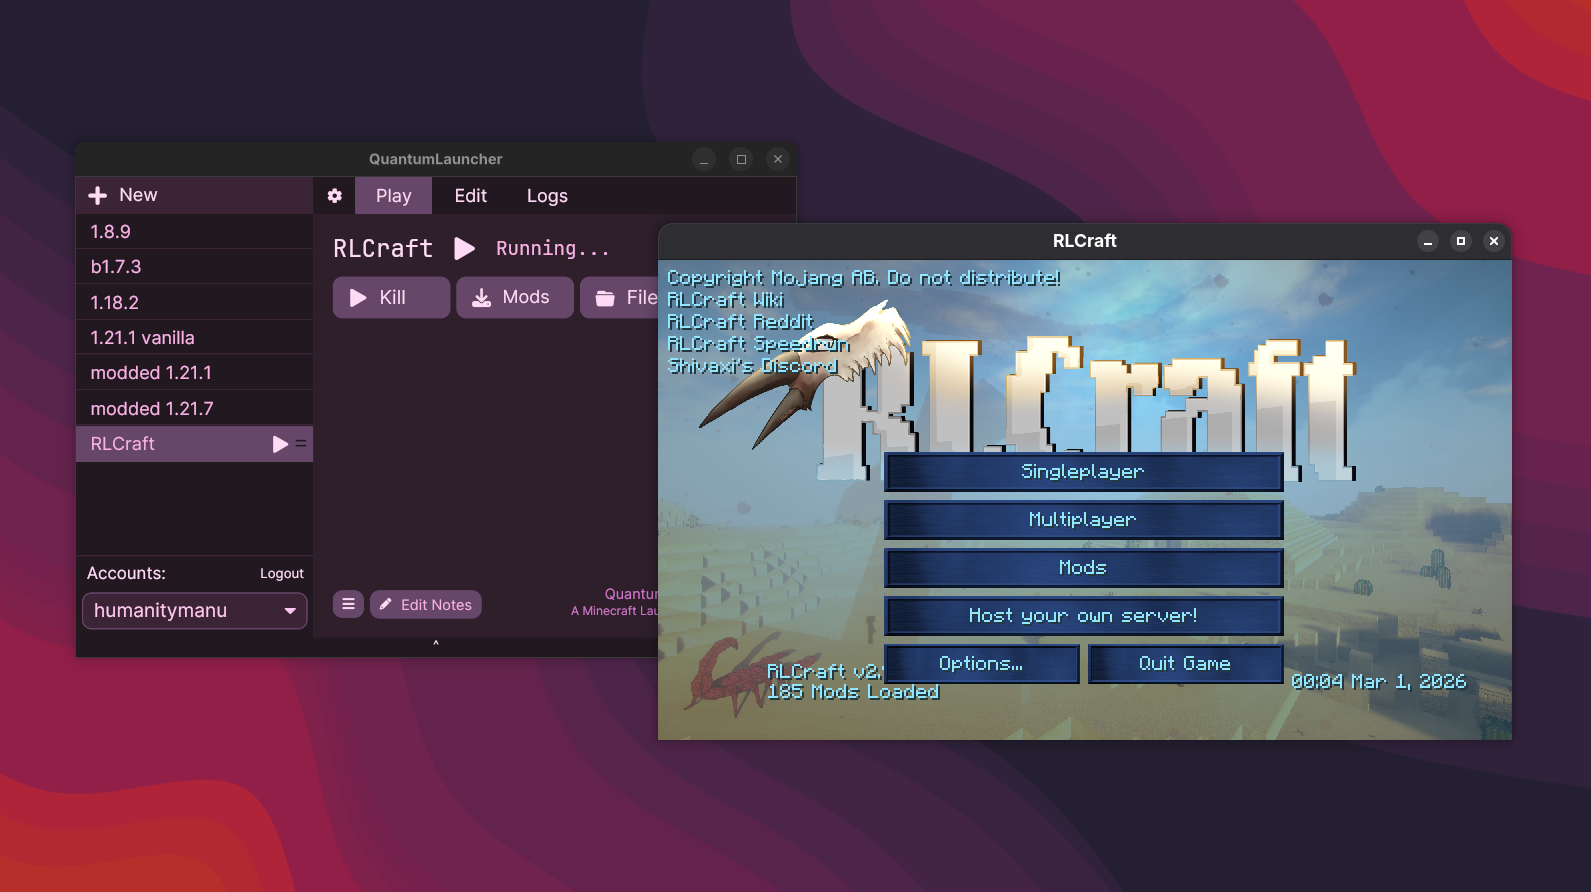
Task: Open the RLCraft Reddit link
Action: click(740, 321)
